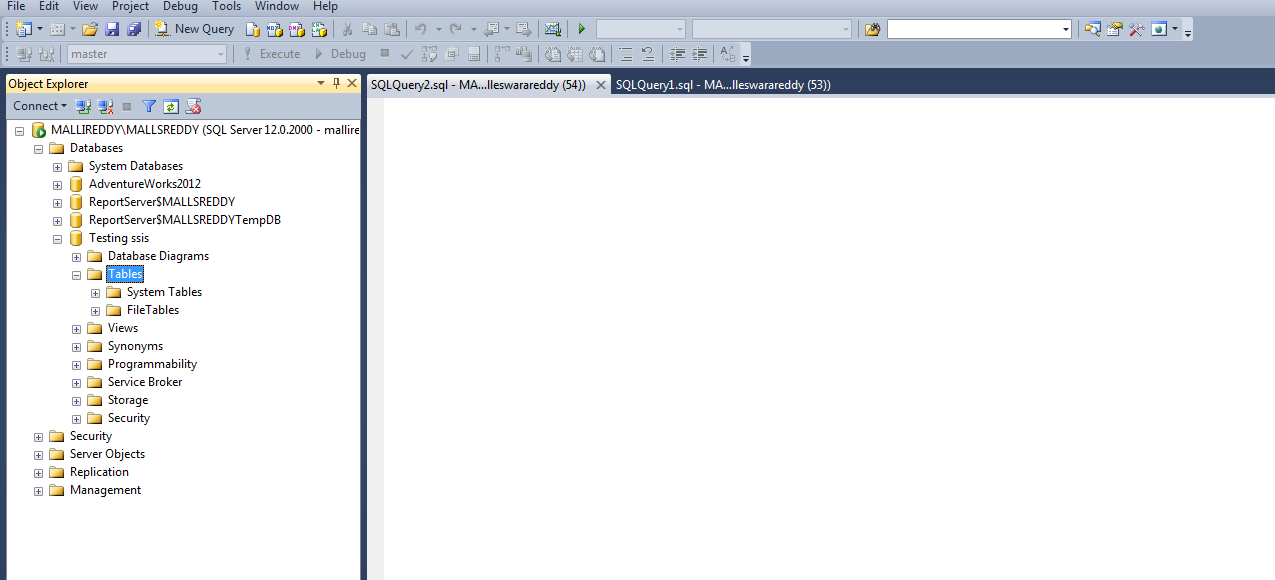Collapse the Testing ssis database node
This screenshot has width=1275, height=580.
57,238
